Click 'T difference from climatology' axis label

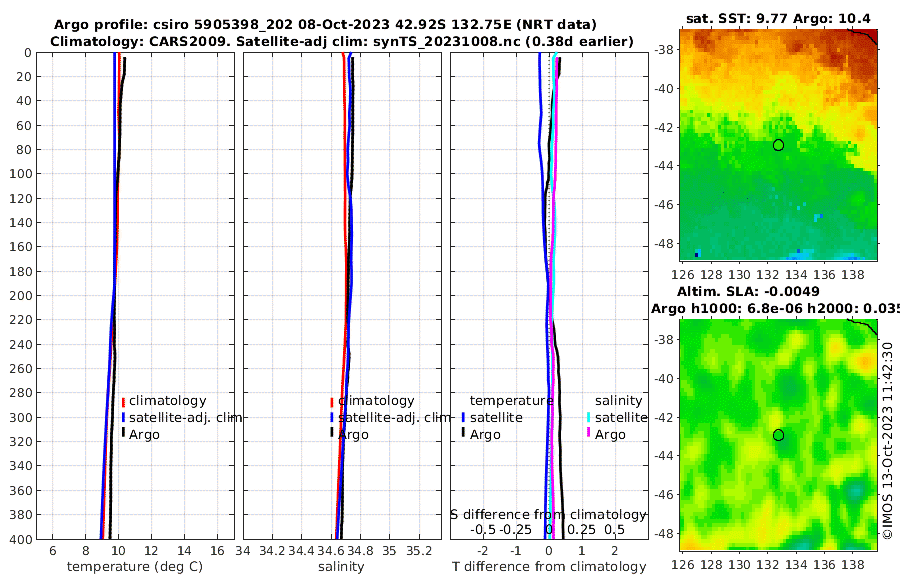[x=549, y=567]
